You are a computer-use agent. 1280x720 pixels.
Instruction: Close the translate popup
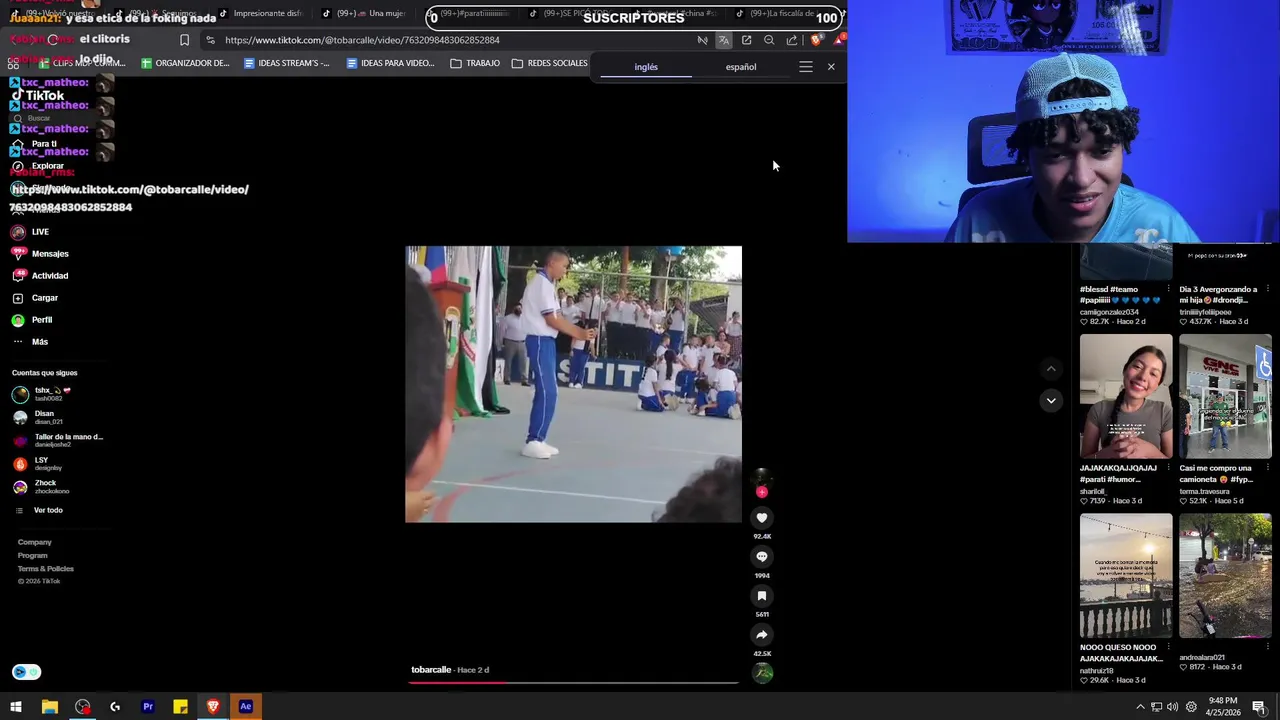click(x=831, y=67)
